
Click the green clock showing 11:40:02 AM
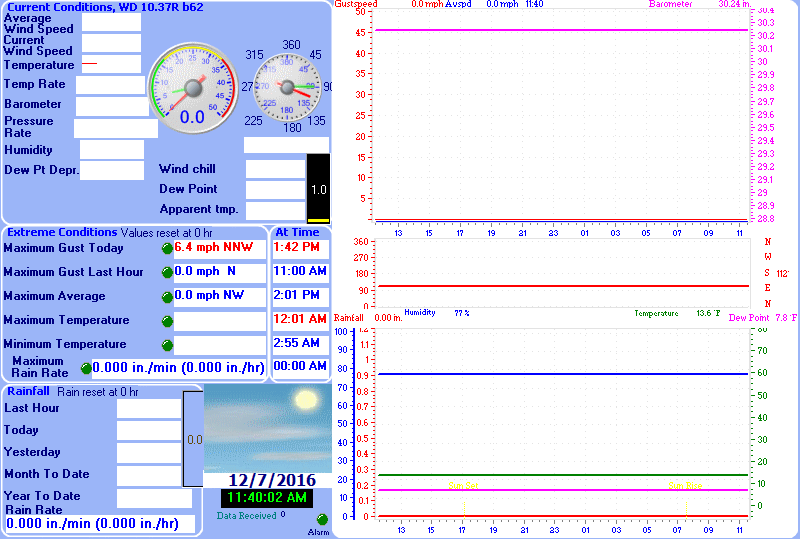point(267,498)
